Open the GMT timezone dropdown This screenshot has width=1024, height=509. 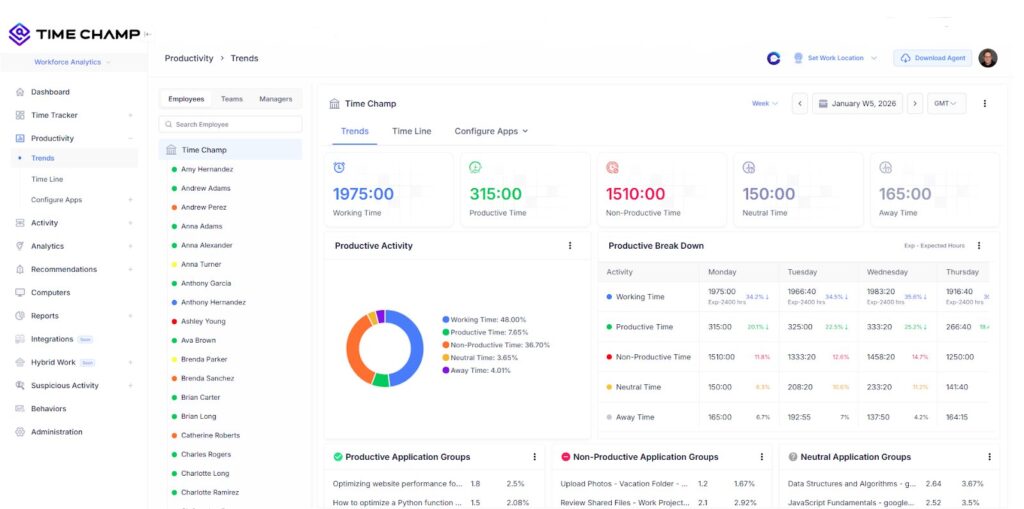pos(945,104)
